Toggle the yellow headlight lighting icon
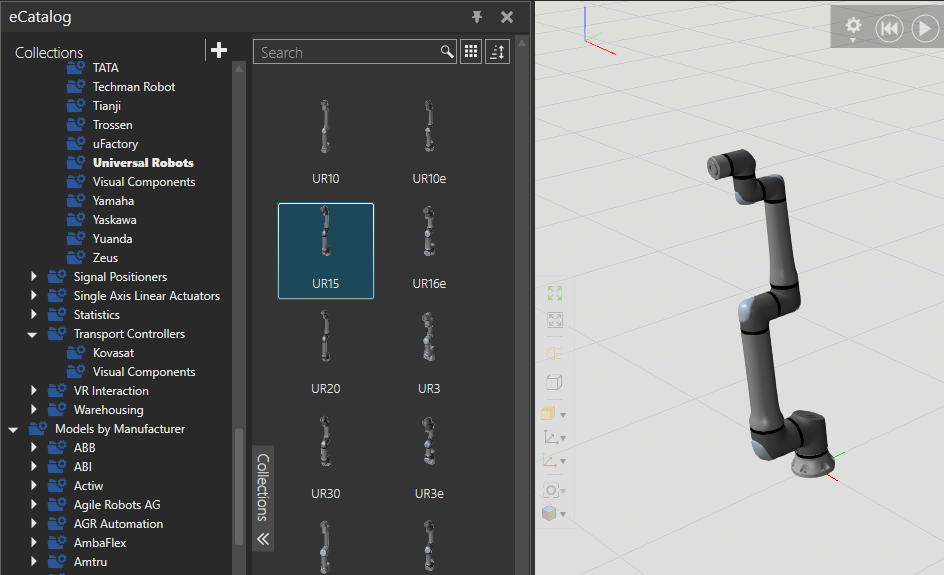 (554, 352)
